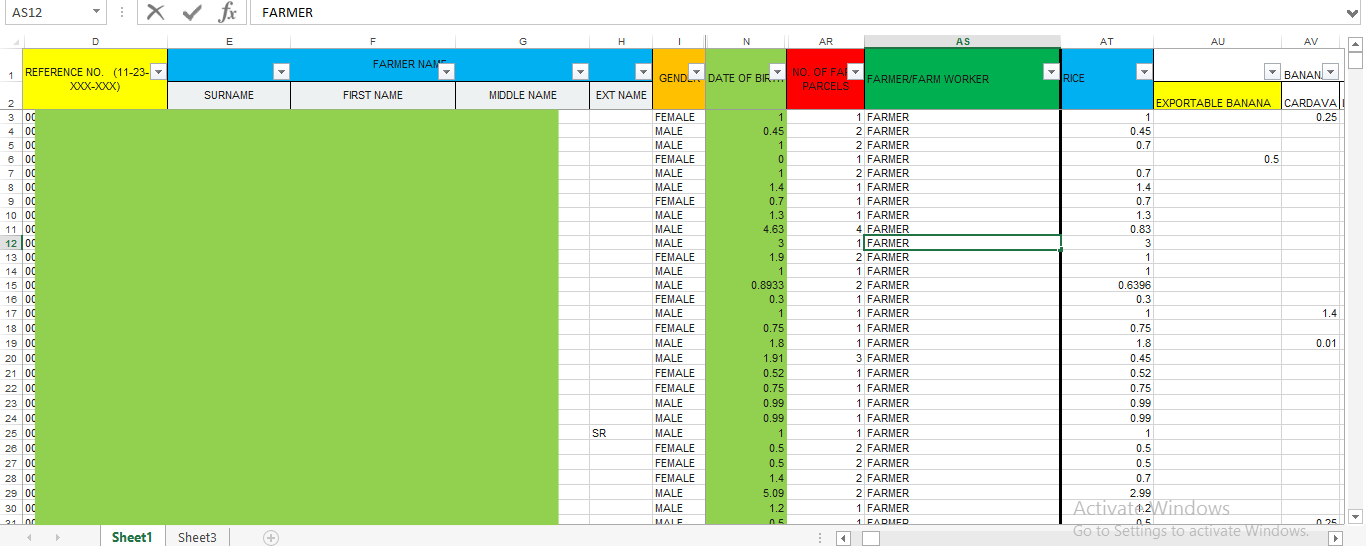Open filter dropdown in column G header
This screenshot has width=1366, height=546.
pos(580,72)
